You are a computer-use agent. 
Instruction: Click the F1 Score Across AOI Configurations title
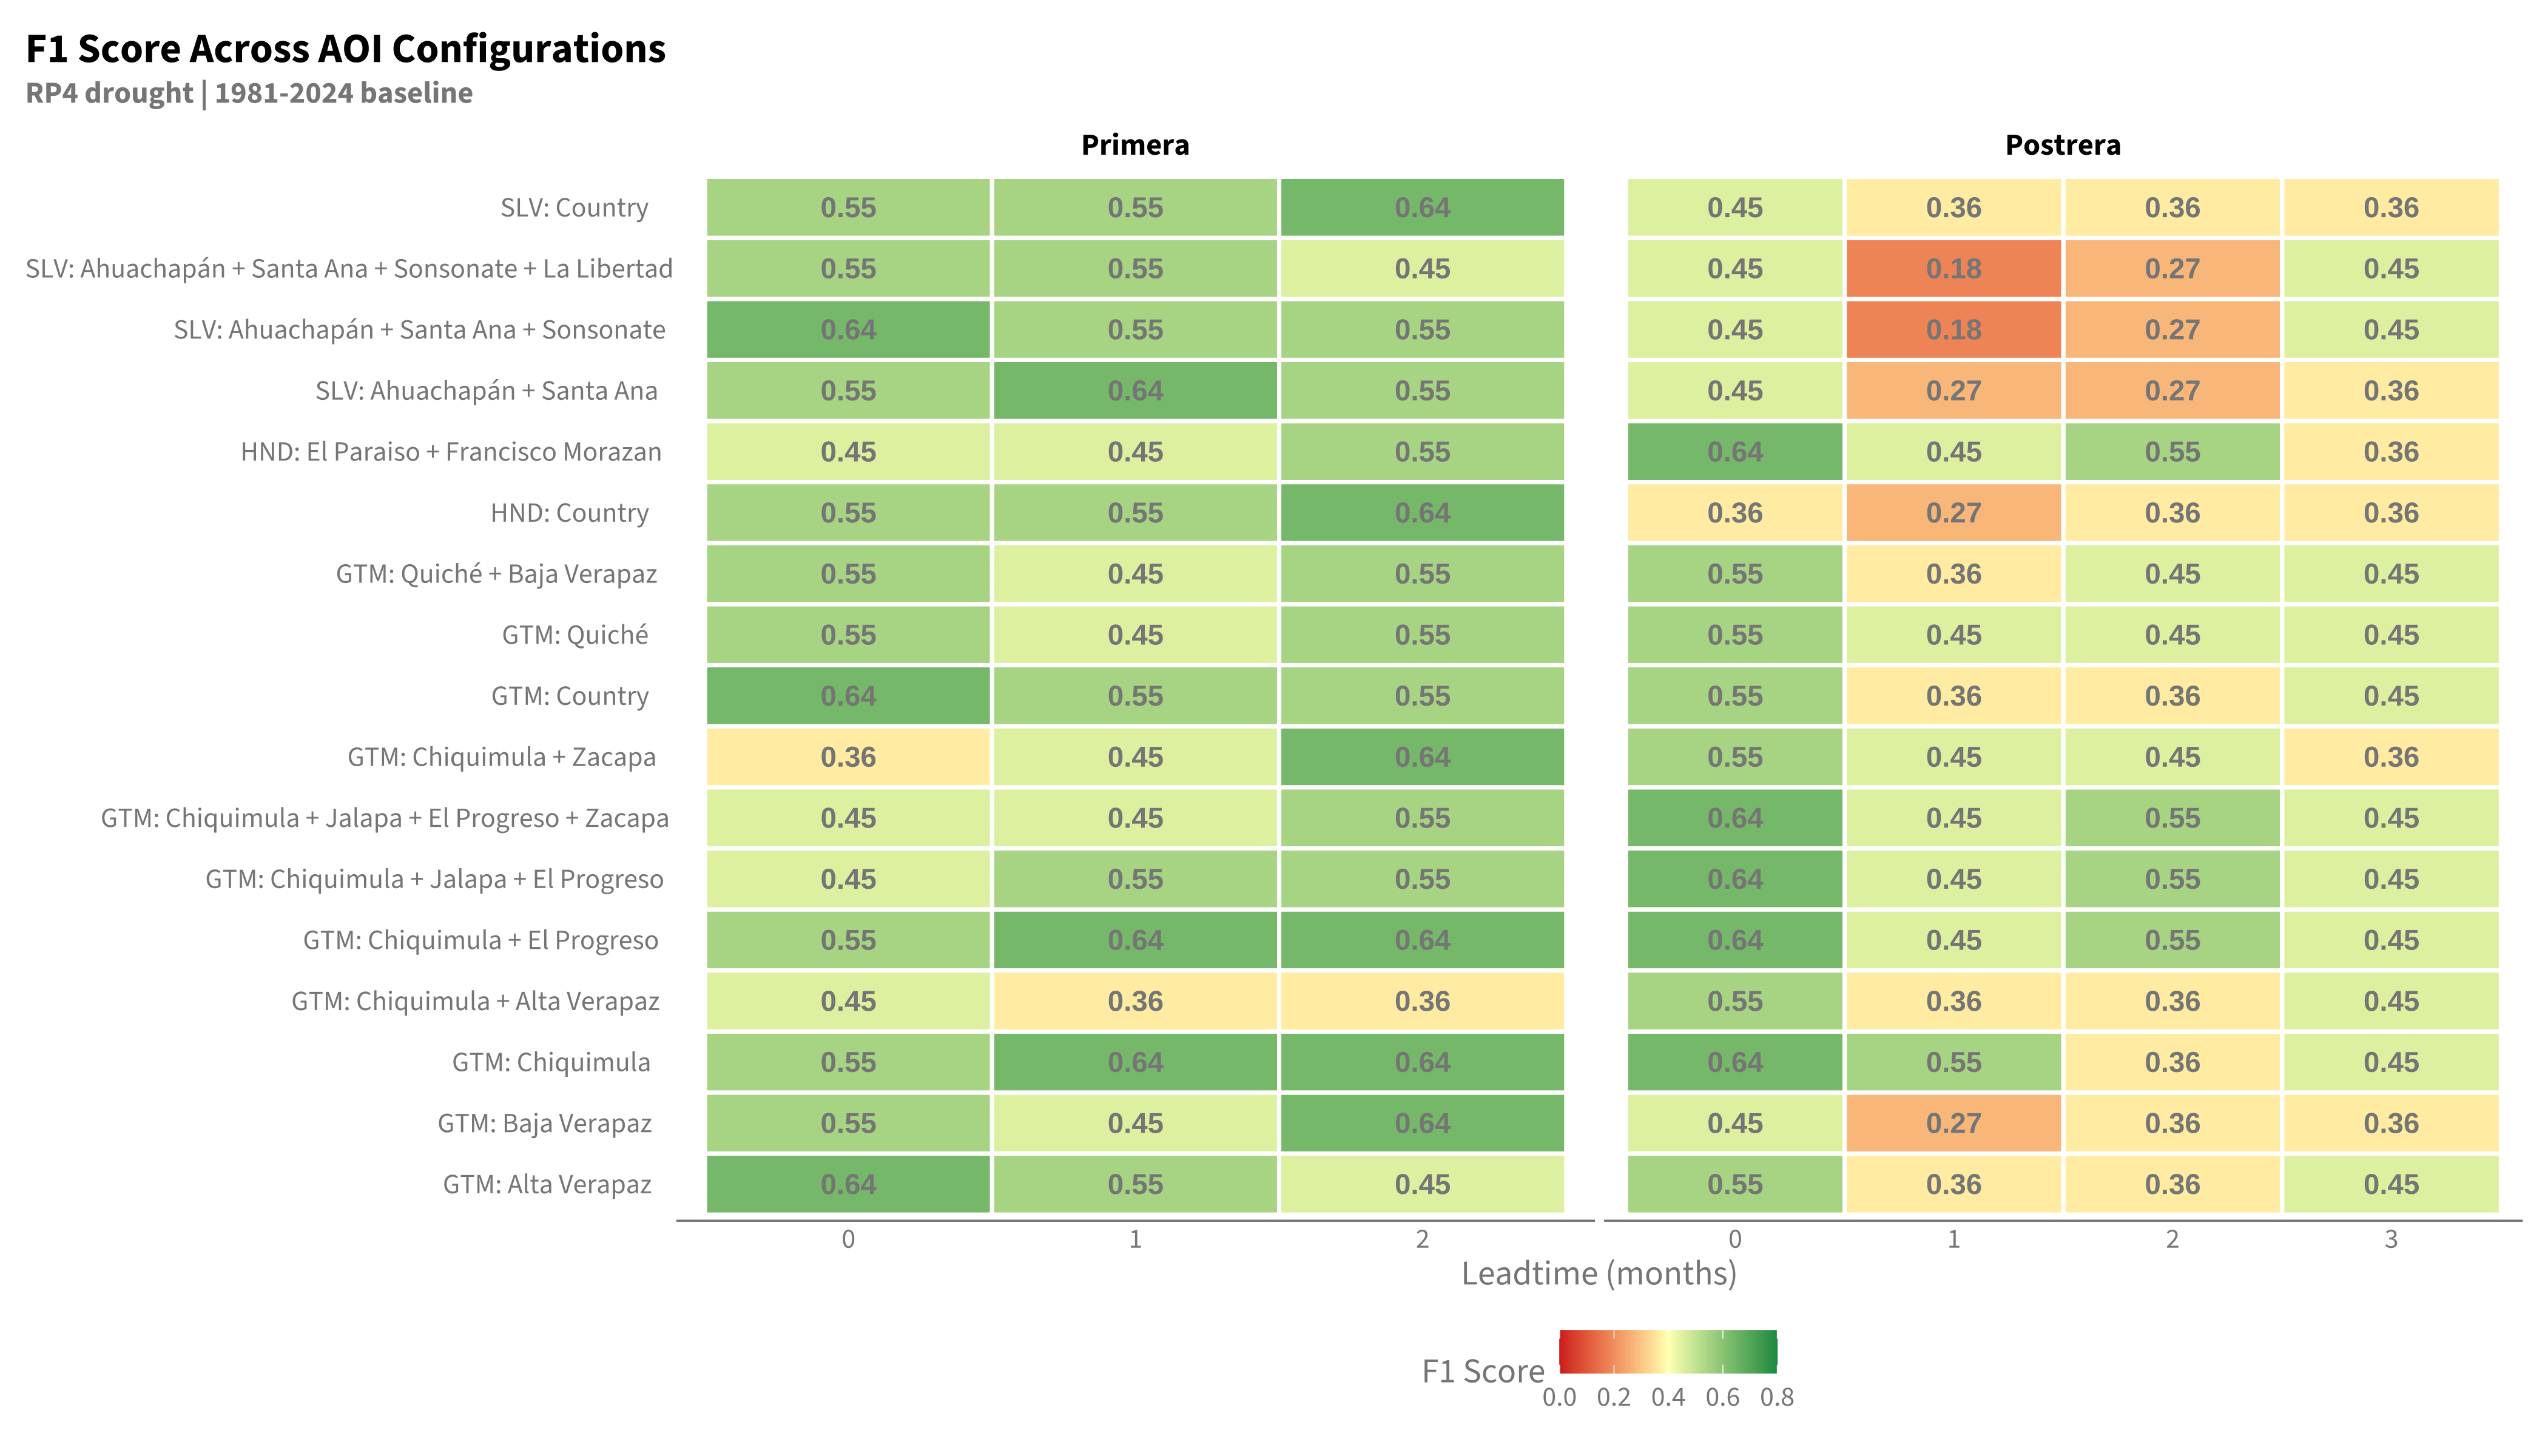[345, 48]
